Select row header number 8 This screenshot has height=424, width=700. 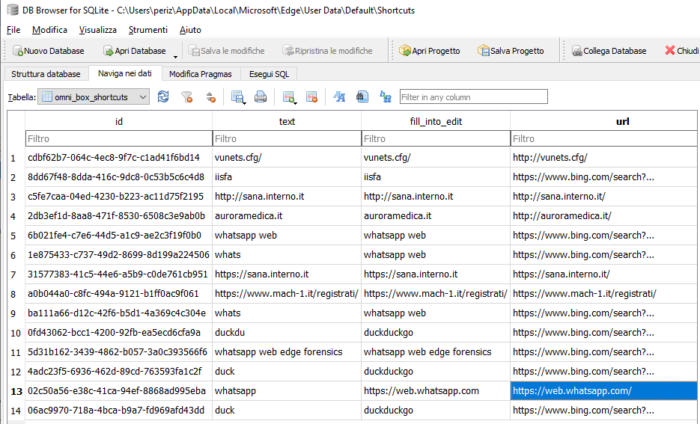click(16, 294)
